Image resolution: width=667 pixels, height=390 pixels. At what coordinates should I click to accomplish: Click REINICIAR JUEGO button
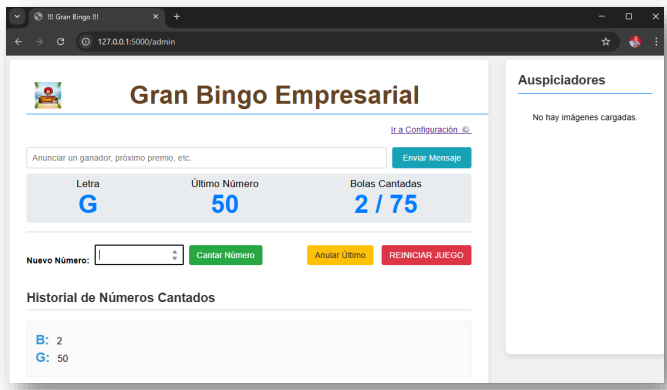coord(426,255)
